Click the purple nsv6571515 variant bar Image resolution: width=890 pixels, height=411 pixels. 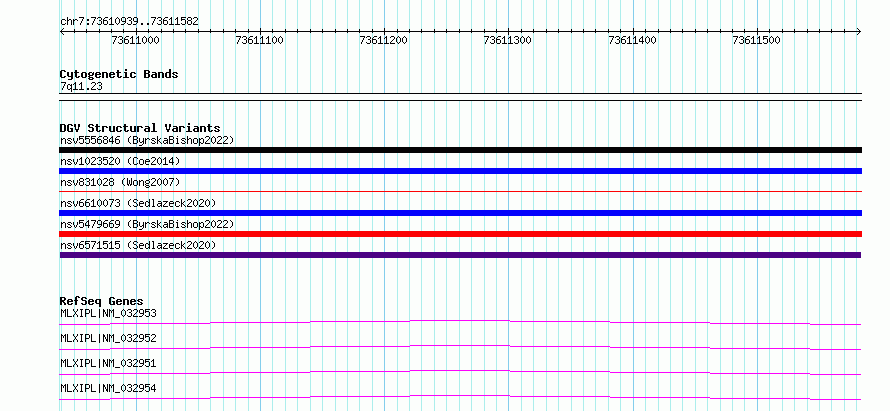click(x=460, y=255)
